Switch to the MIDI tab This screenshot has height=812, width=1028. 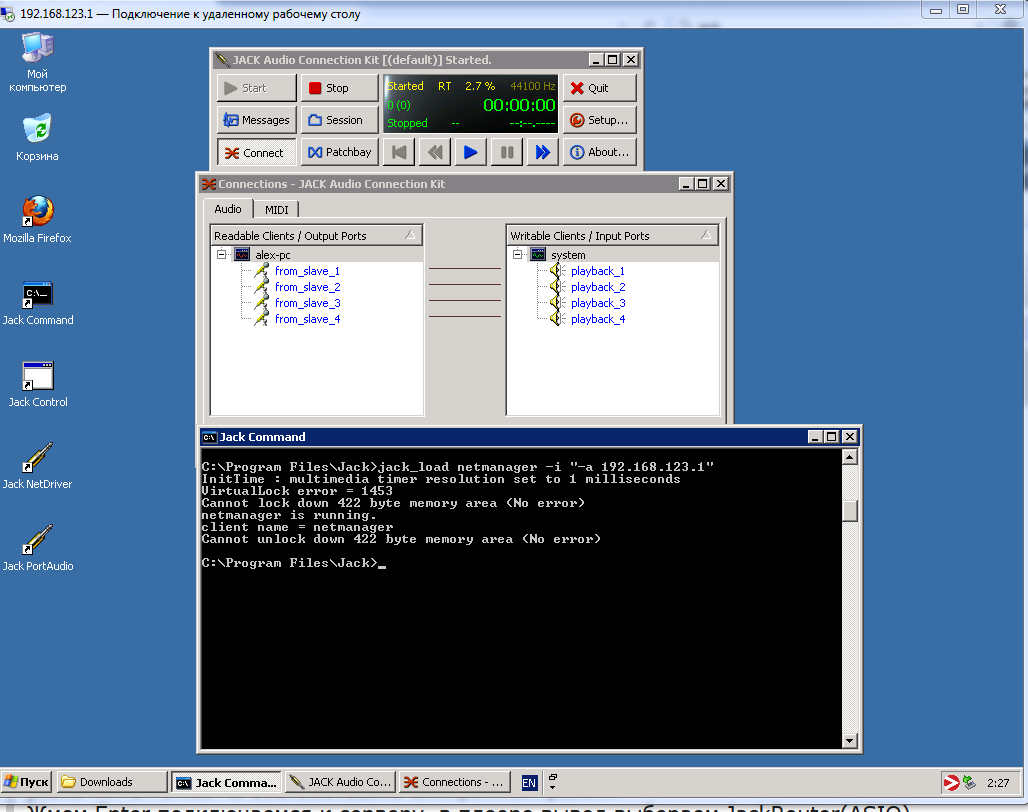pyautogui.click(x=276, y=209)
